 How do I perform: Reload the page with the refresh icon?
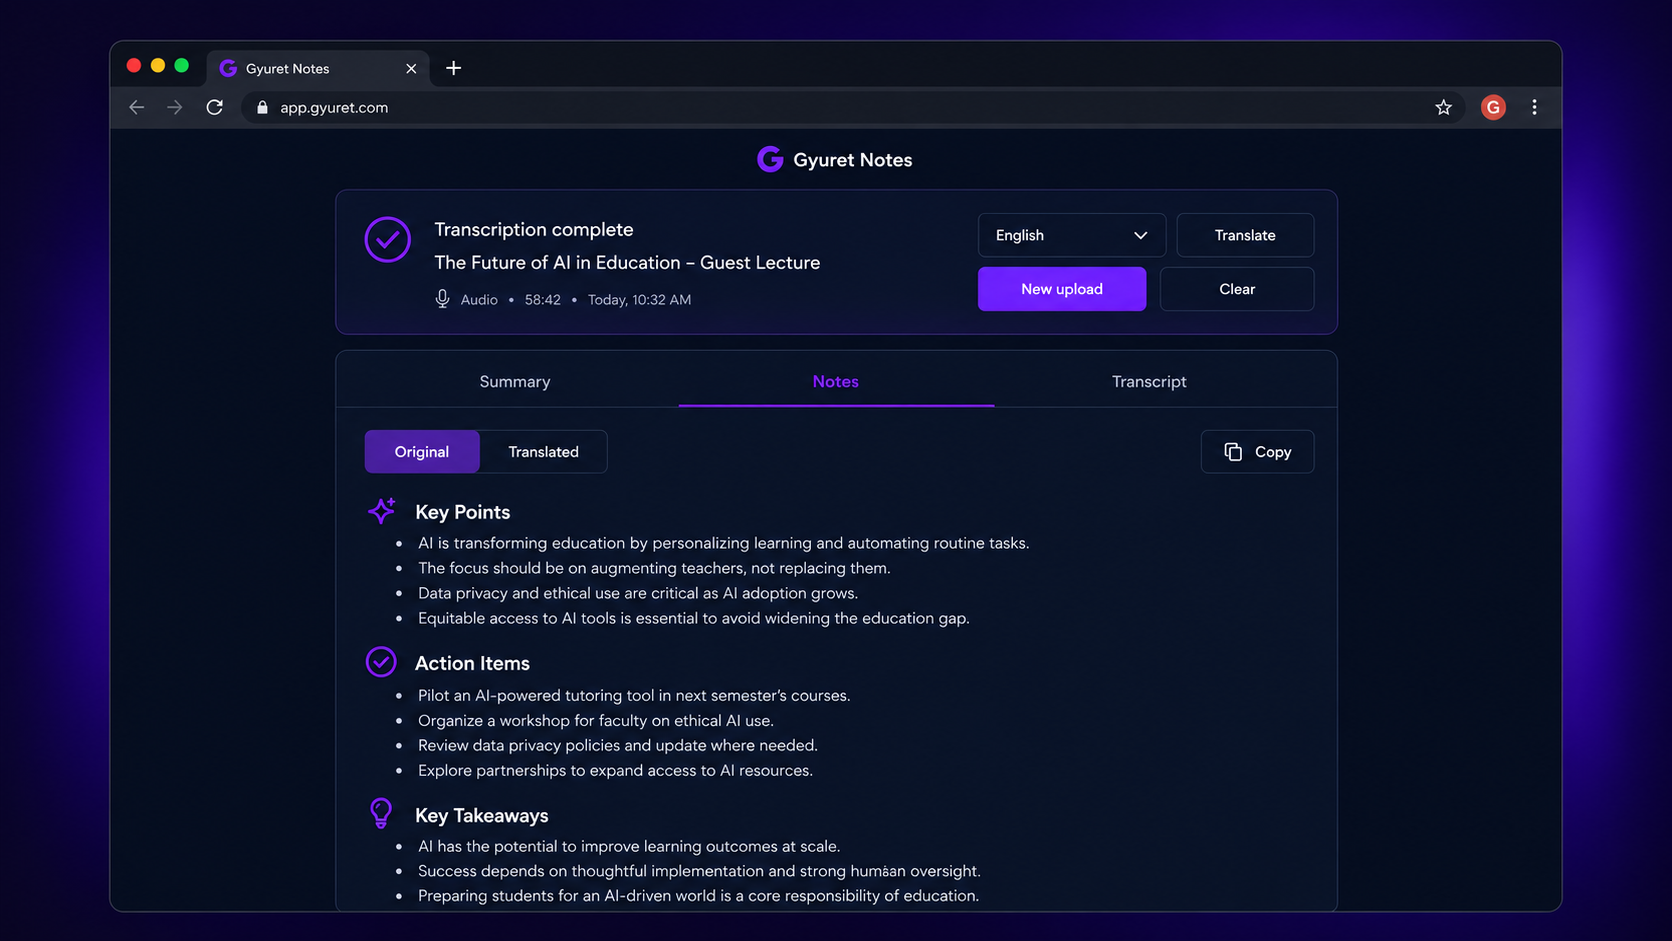click(214, 107)
